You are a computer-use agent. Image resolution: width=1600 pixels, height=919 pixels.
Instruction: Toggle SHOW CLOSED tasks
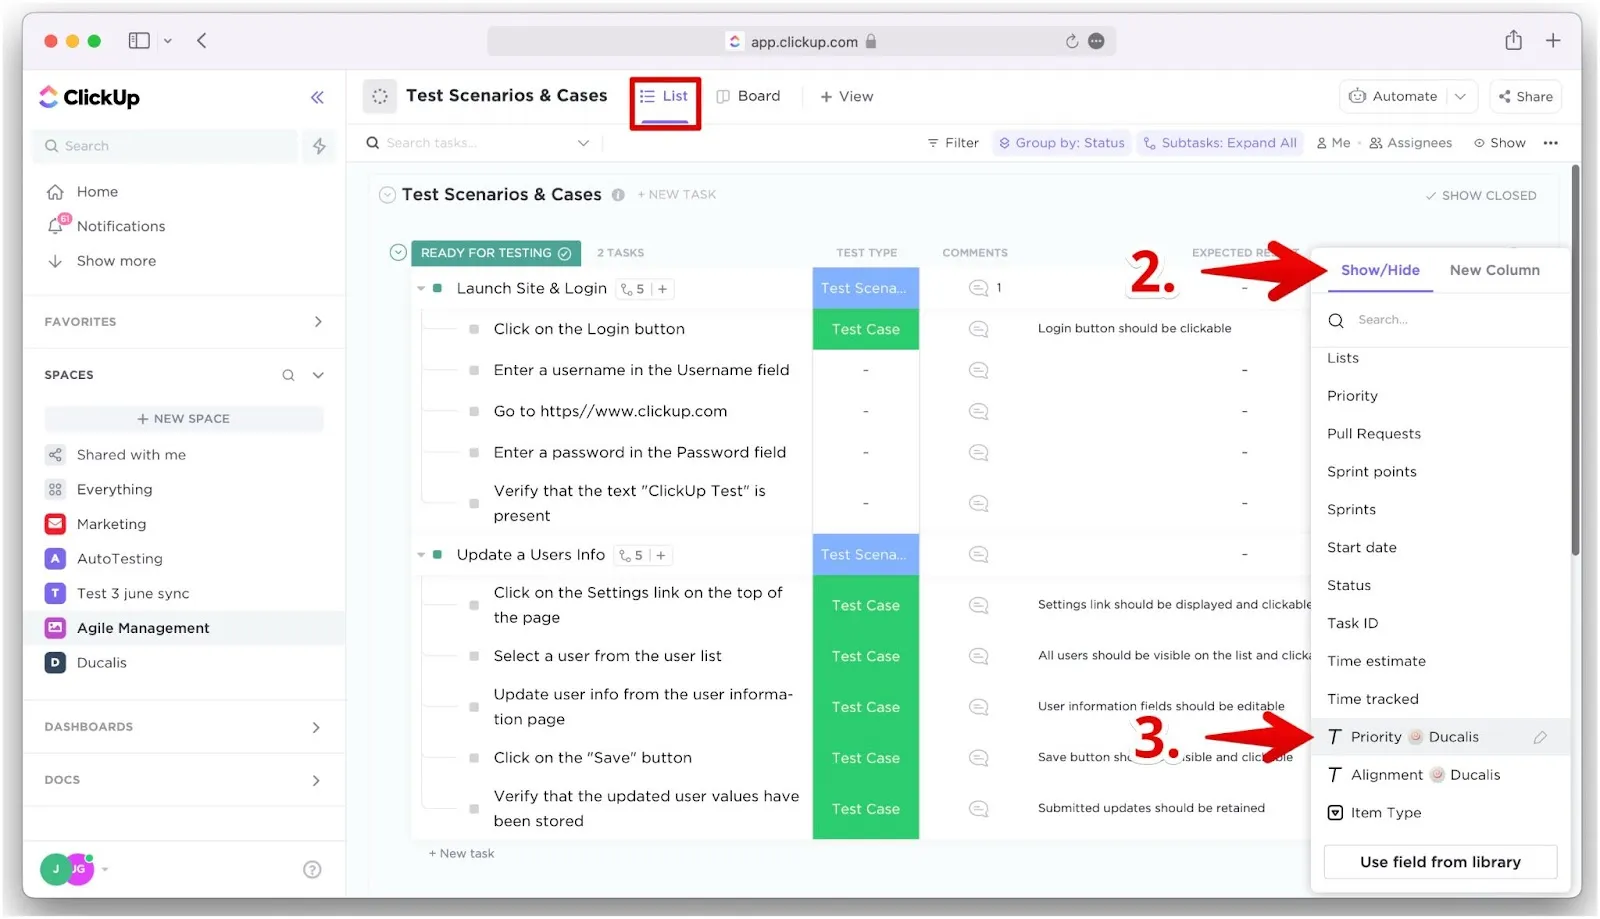(1482, 195)
